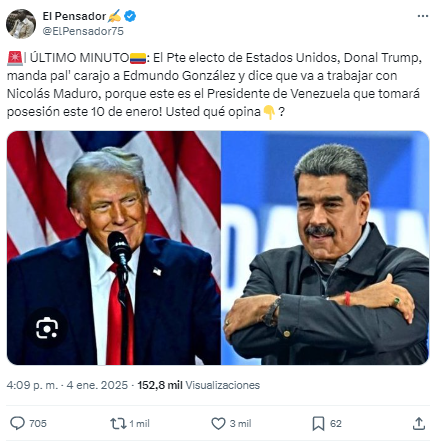Open El Pensador profile avatar
Image resolution: width=439 pixels, height=447 pixels.
21,24
